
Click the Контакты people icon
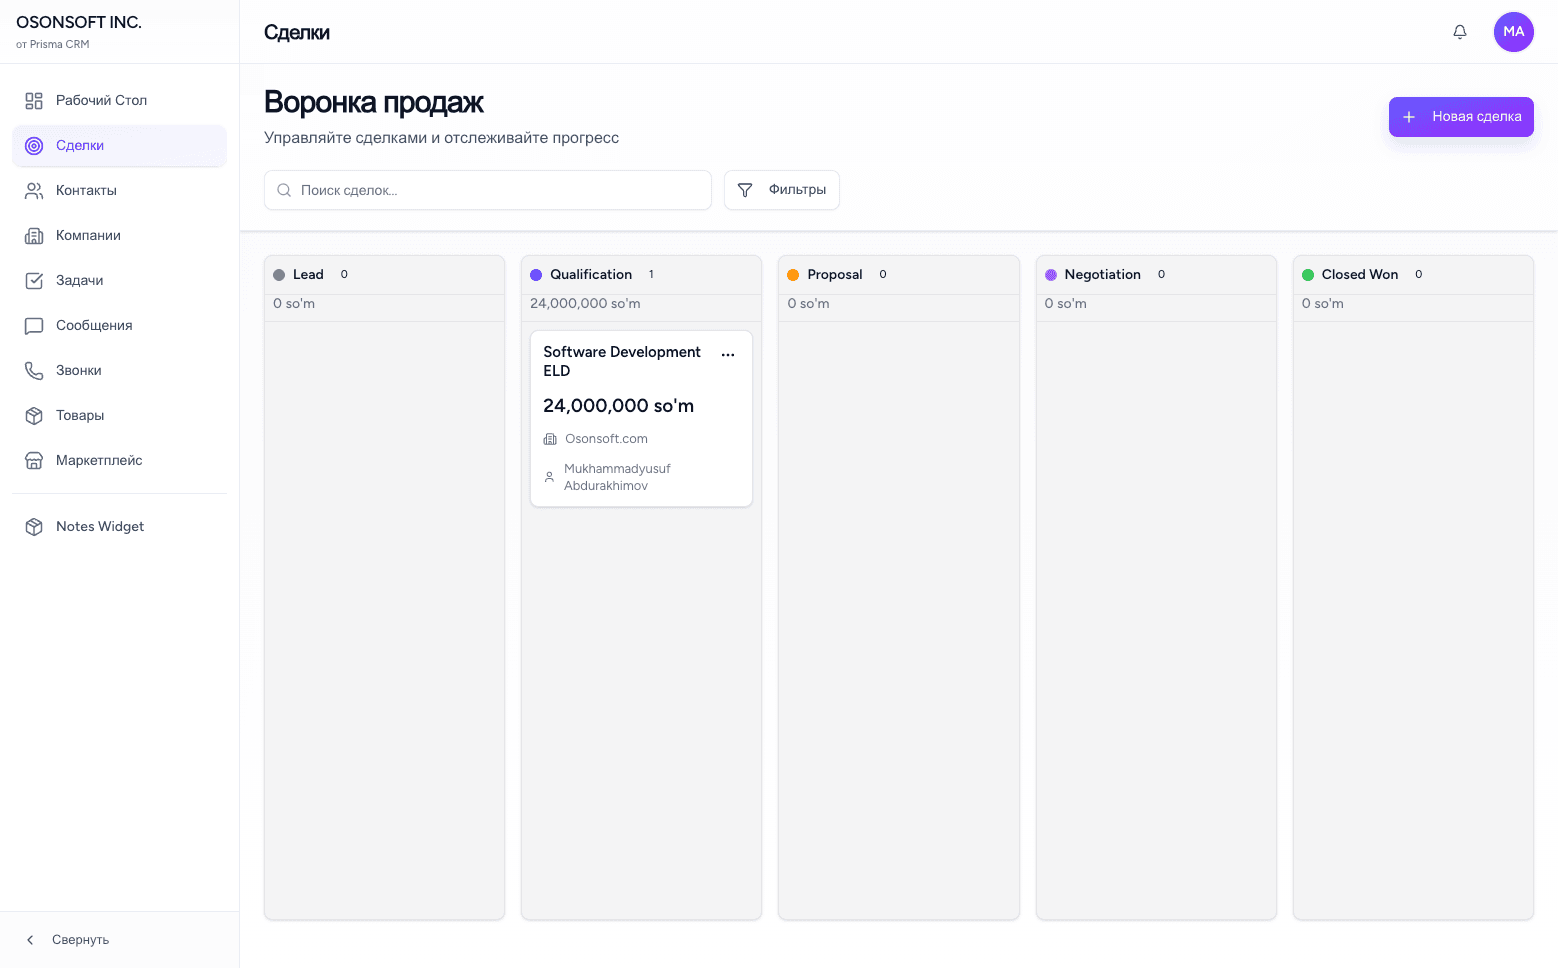point(34,190)
